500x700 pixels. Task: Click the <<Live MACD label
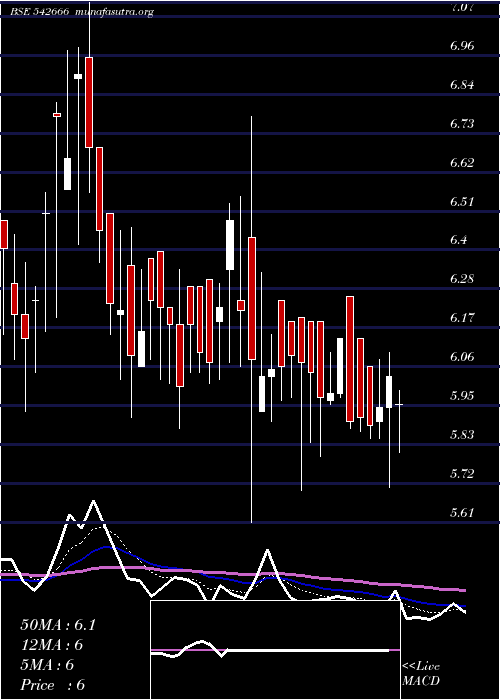[x=421, y=674]
